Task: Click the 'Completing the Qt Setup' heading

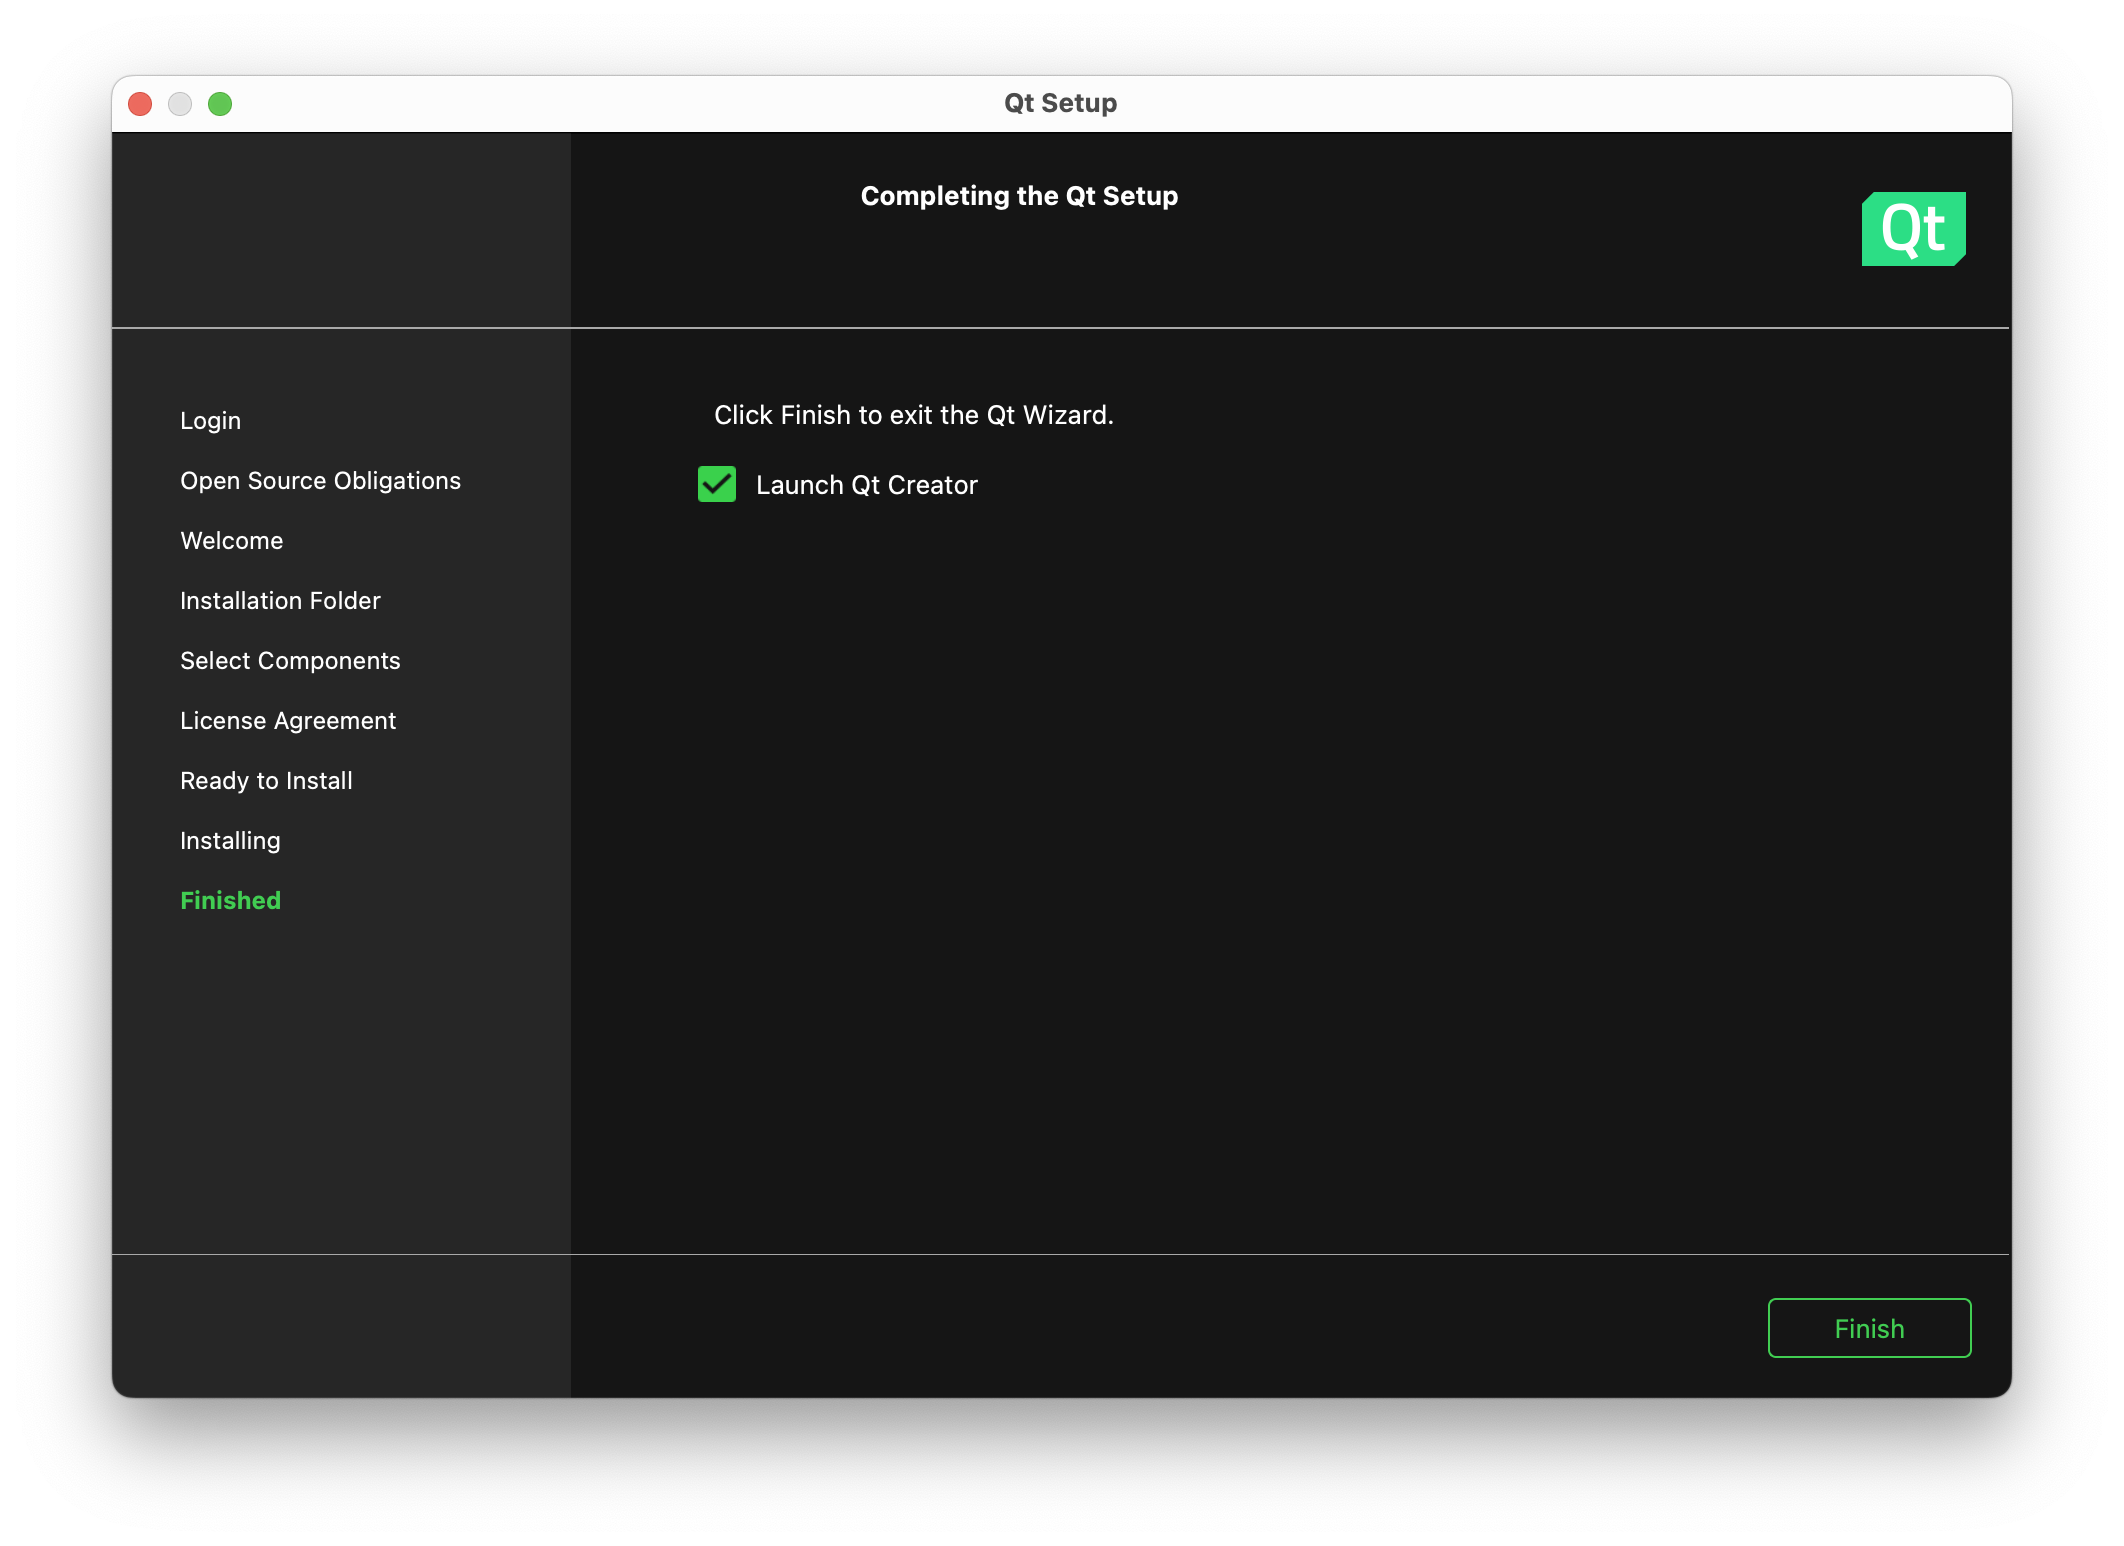Action: point(1019,196)
